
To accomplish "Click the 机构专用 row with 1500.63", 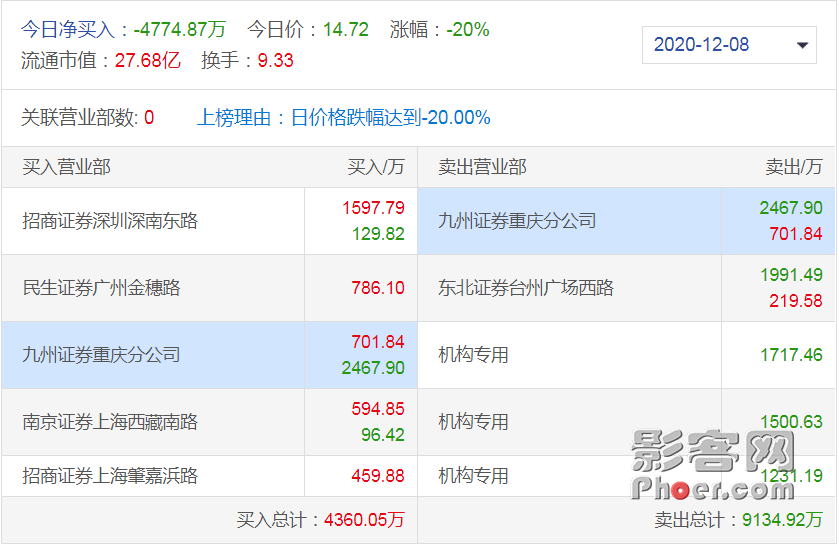I will click(626, 422).
